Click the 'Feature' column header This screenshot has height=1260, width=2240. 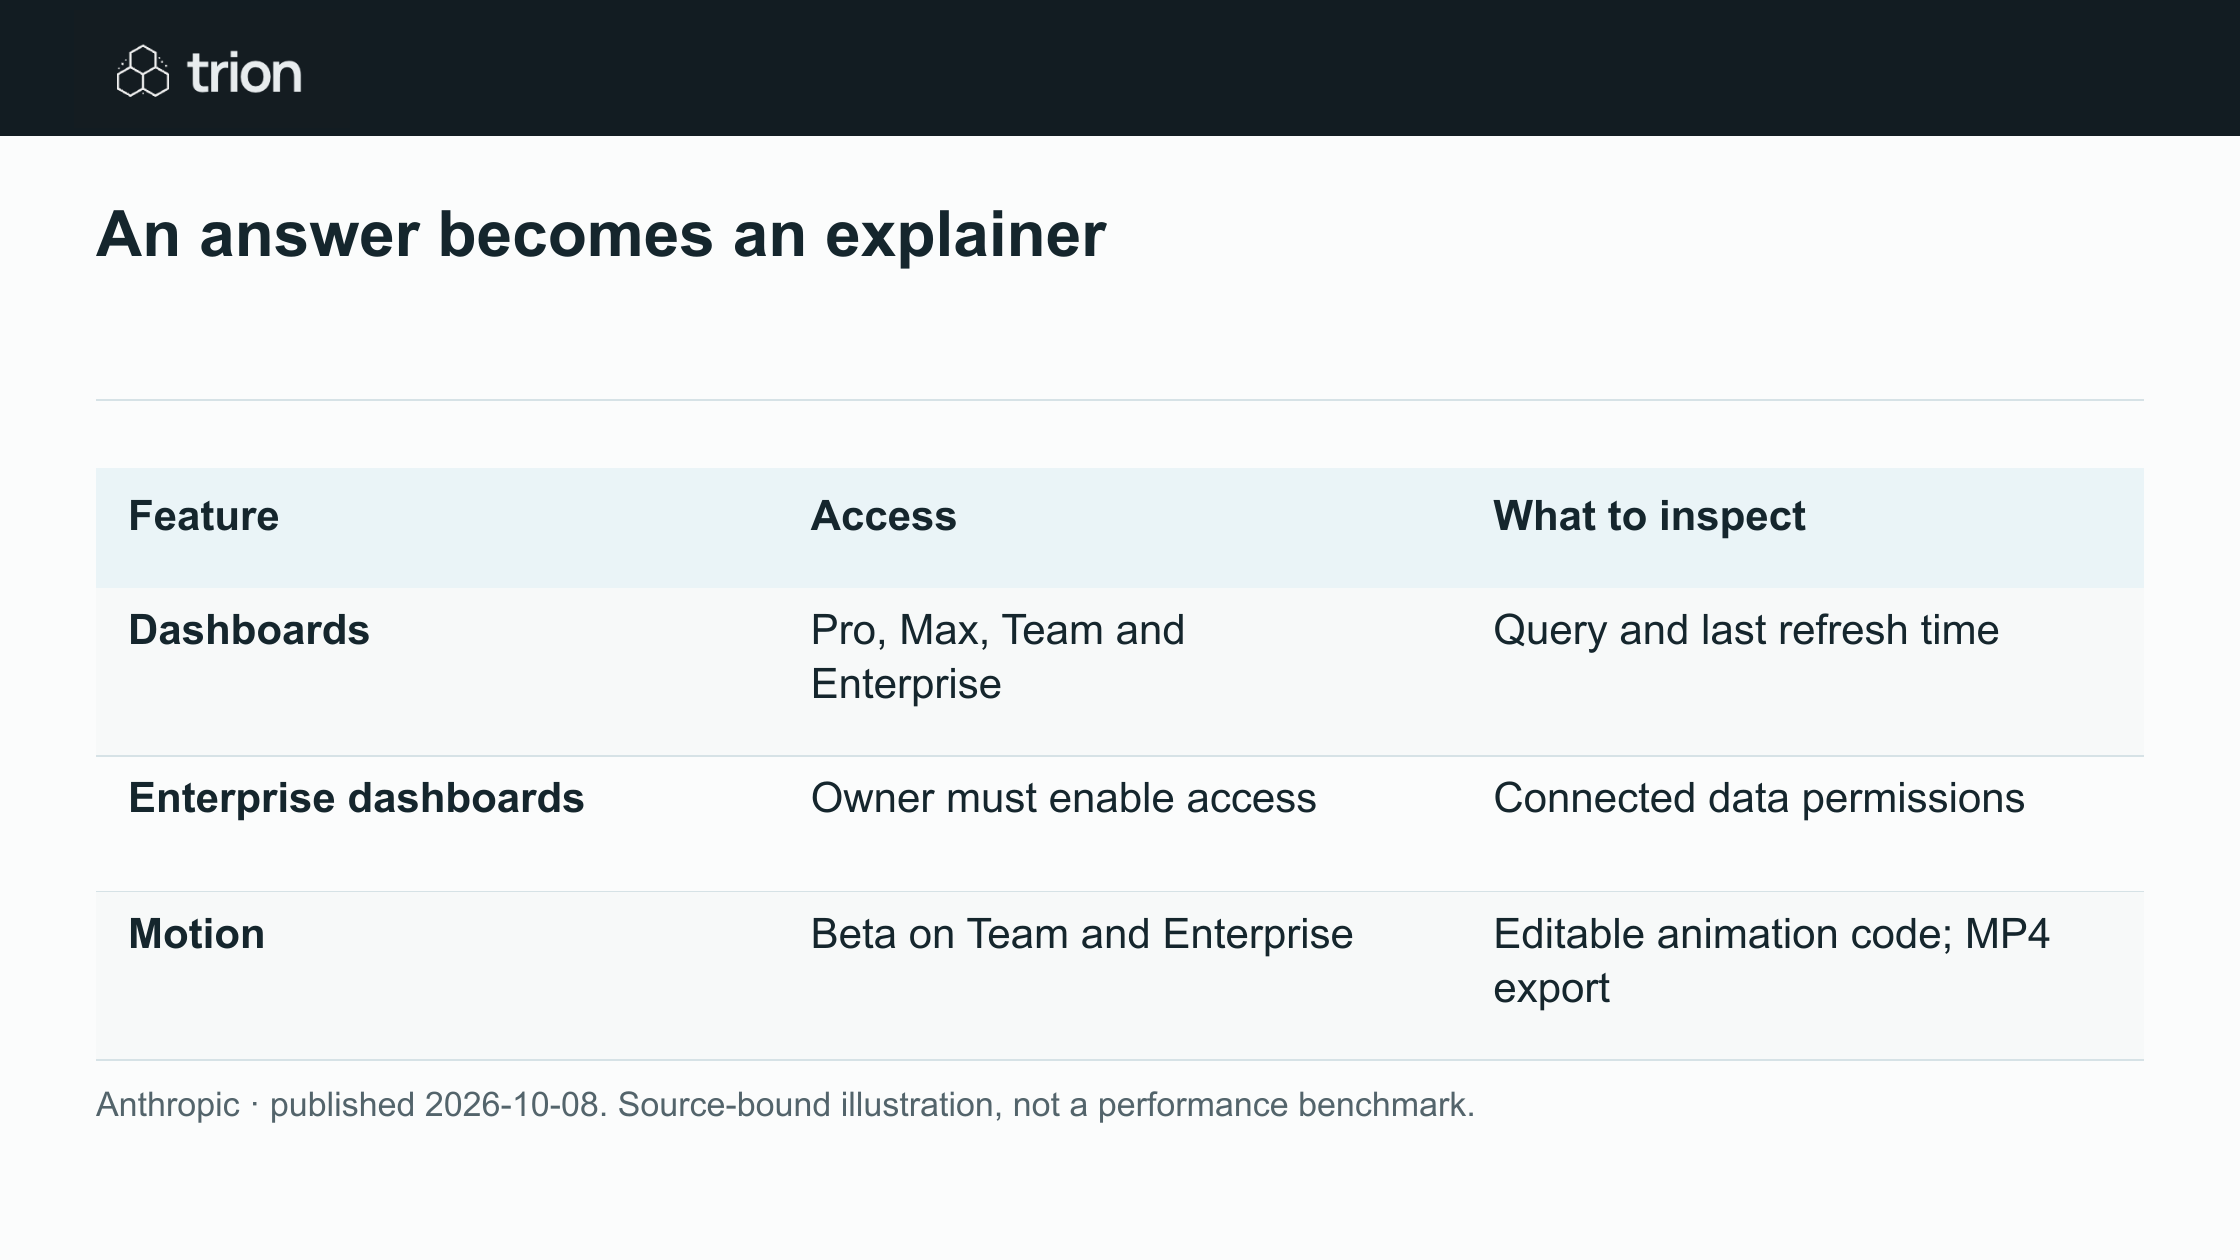(x=204, y=516)
